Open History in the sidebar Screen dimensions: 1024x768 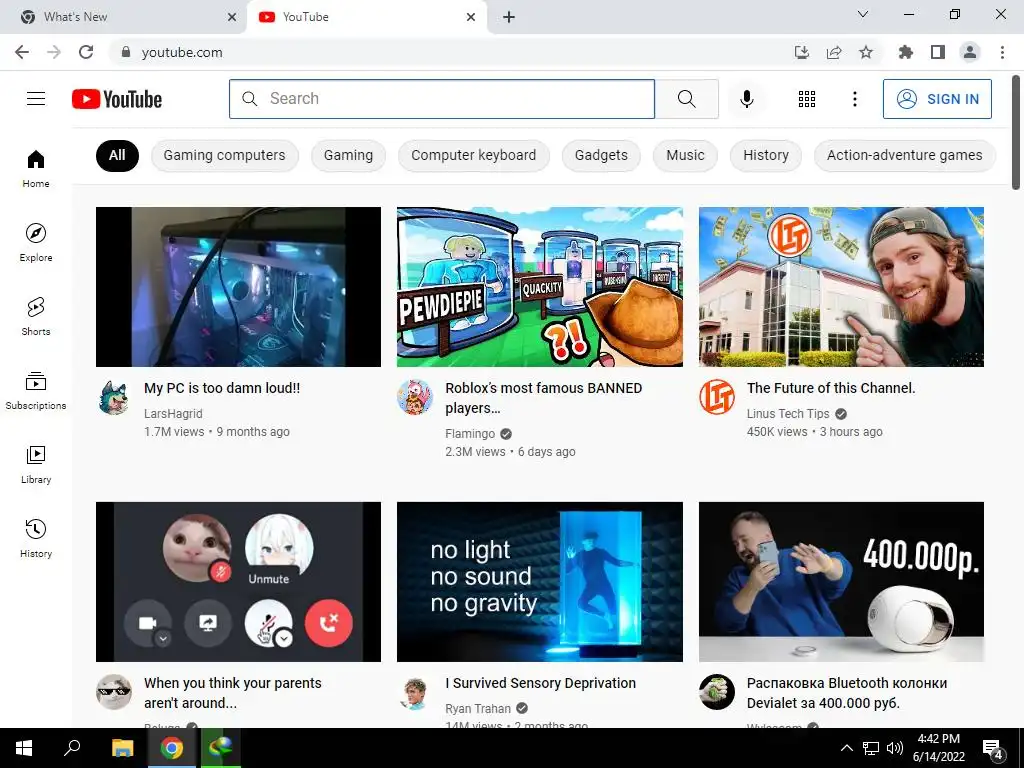(x=36, y=538)
